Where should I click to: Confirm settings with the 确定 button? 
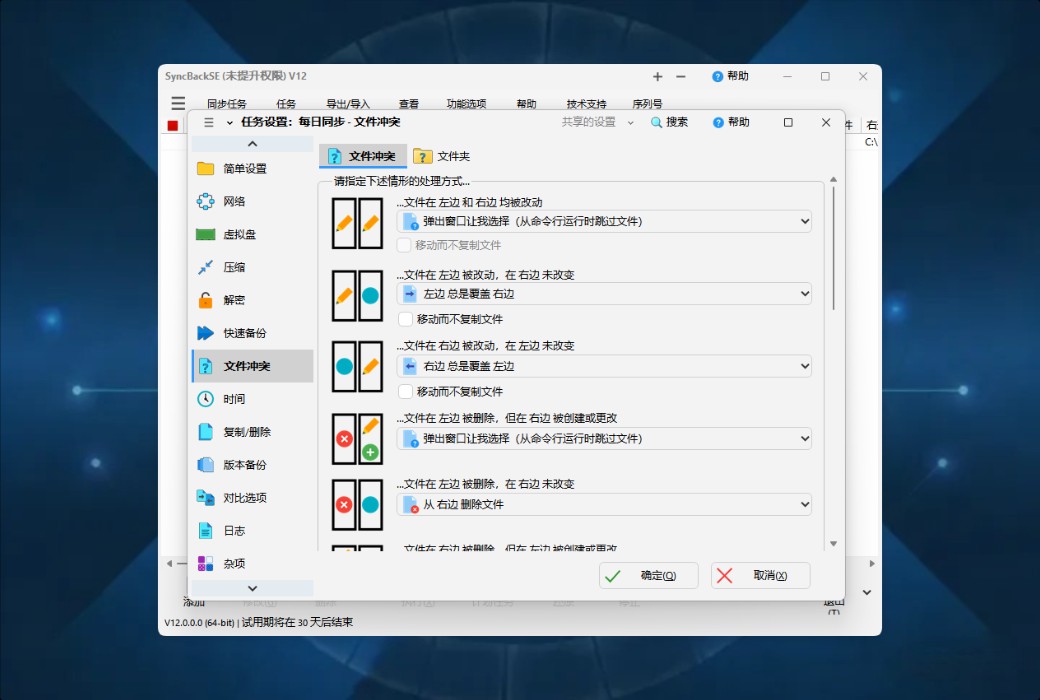[648, 575]
